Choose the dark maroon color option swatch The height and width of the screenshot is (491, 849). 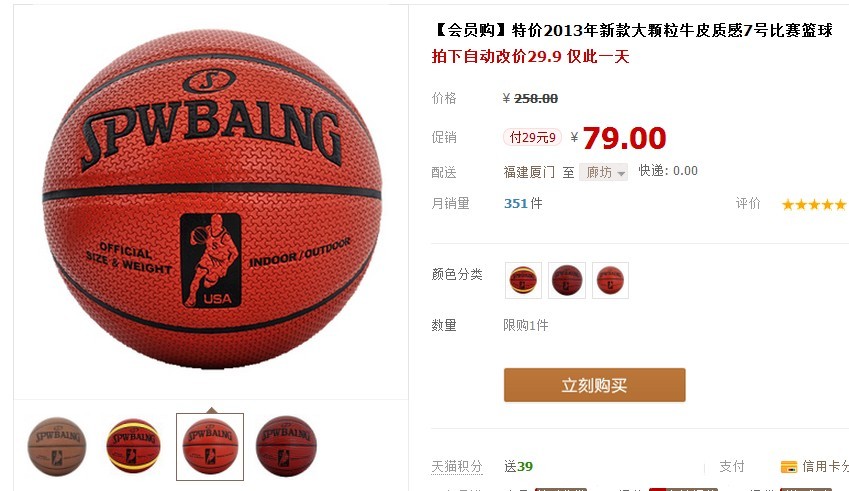pos(567,280)
